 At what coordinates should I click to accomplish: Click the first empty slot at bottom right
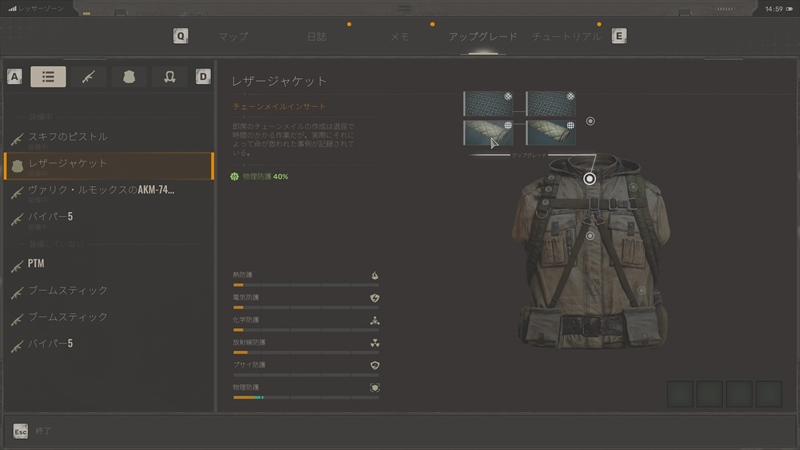[x=680, y=393]
